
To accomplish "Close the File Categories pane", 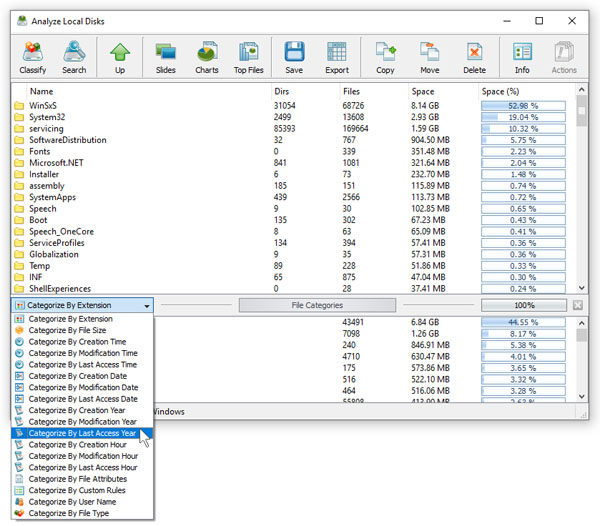I will click(578, 305).
